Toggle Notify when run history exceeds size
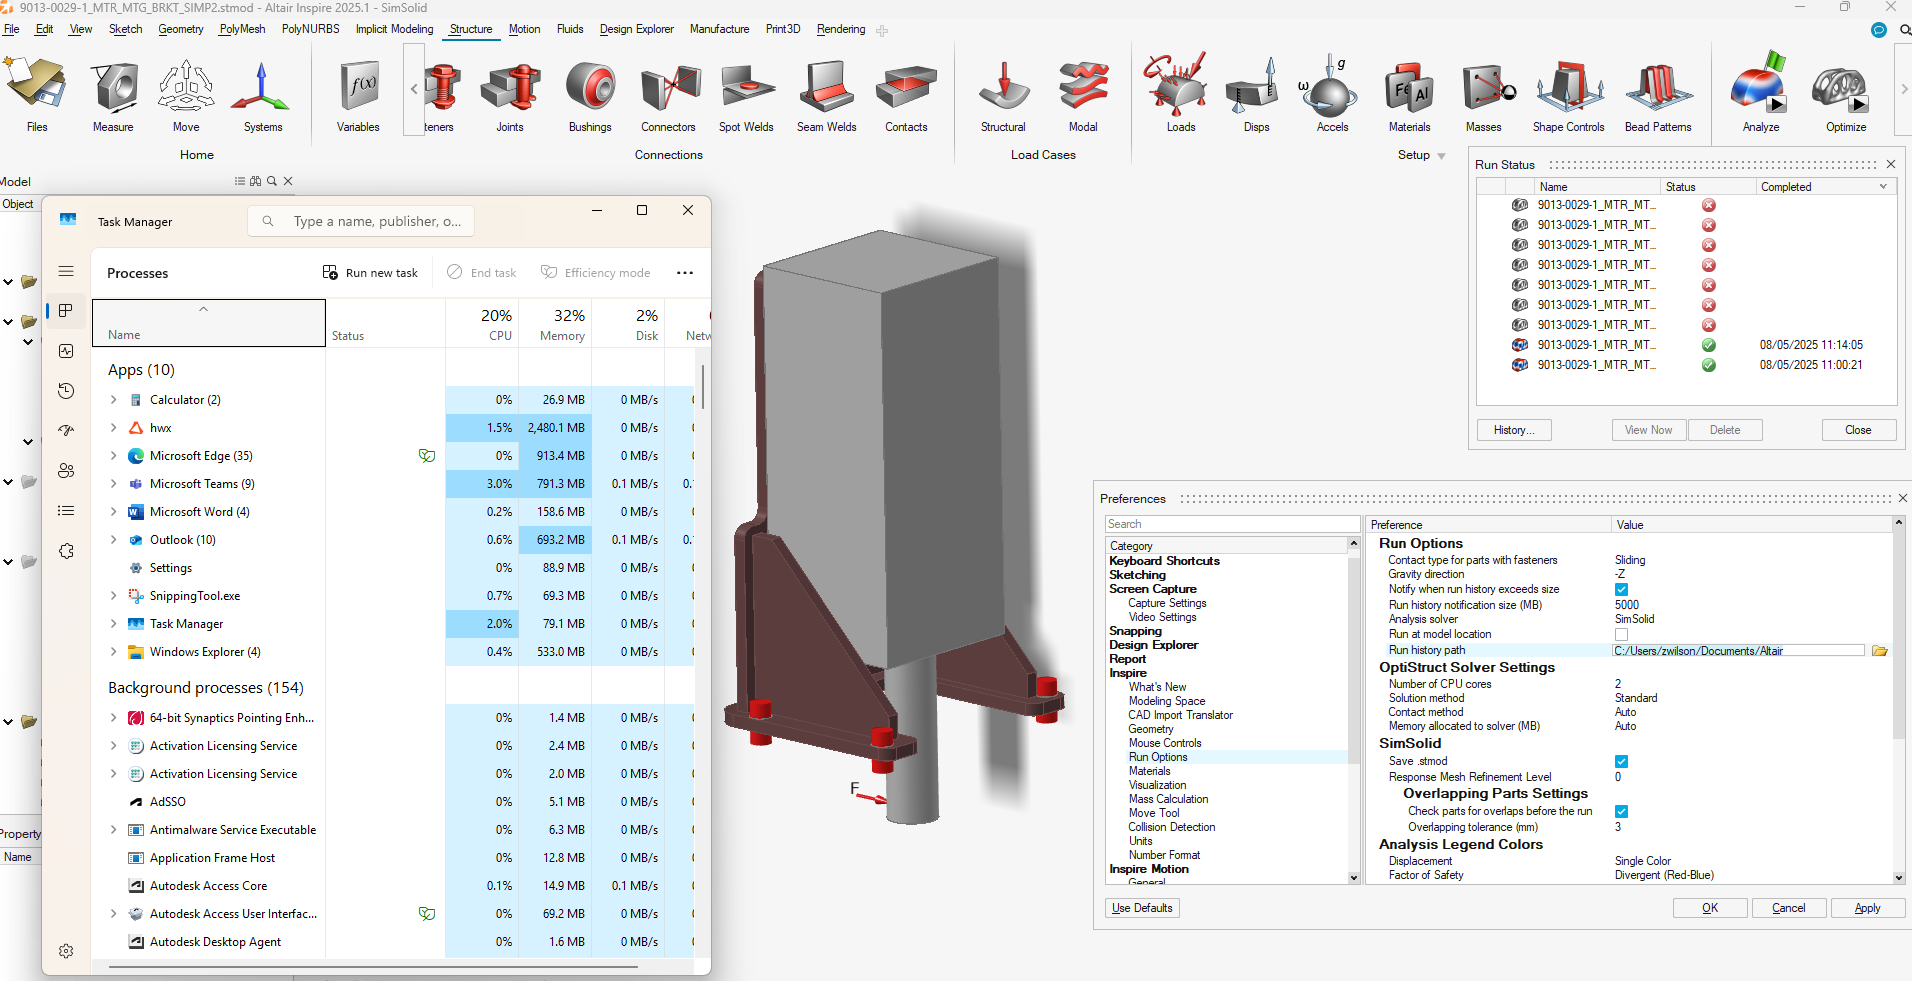The height and width of the screenshot is (981, 1912). coord(1621,590)
